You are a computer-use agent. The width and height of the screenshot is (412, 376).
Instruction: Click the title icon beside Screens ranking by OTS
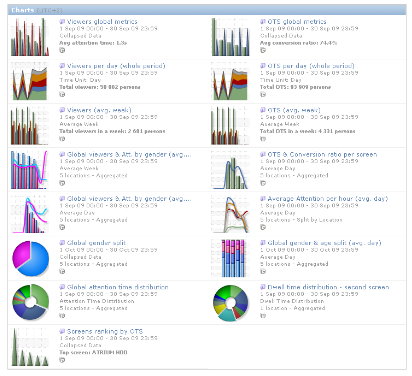62,331
